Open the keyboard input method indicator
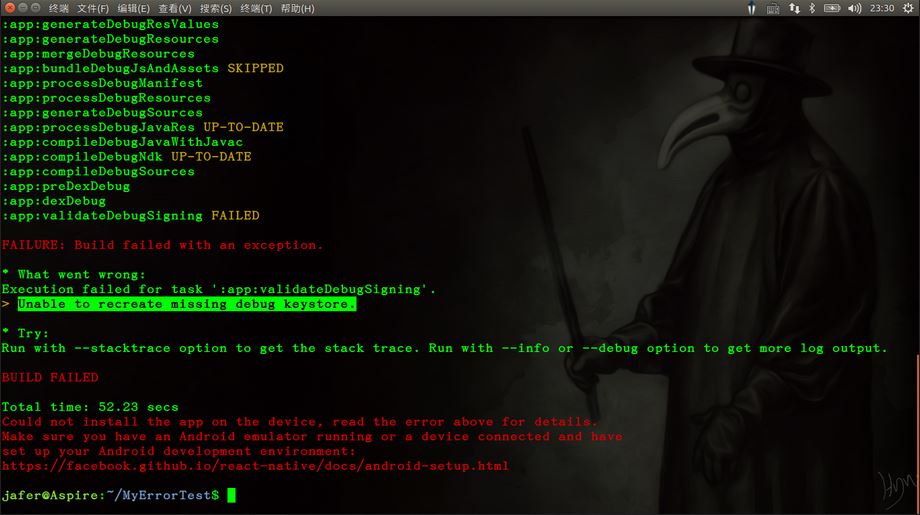The image size is (920, 515). [773, 8]
